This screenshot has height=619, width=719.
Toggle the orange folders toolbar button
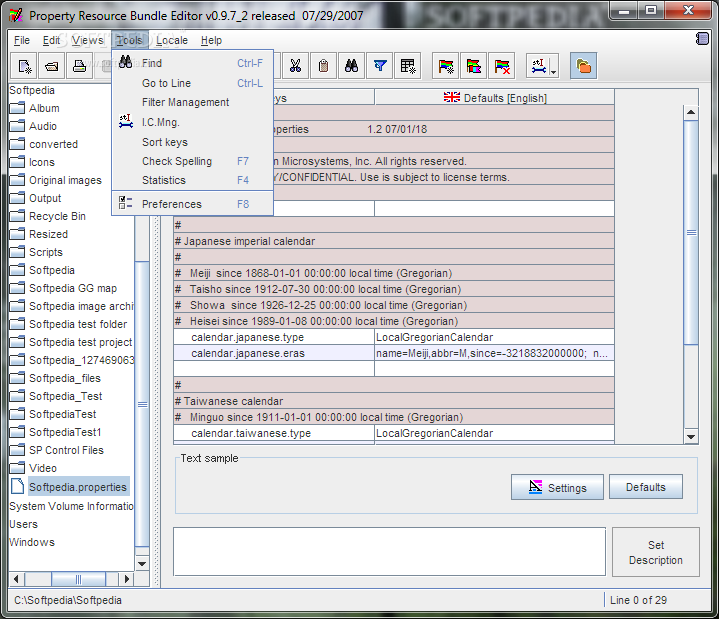[x=583, y=66]
